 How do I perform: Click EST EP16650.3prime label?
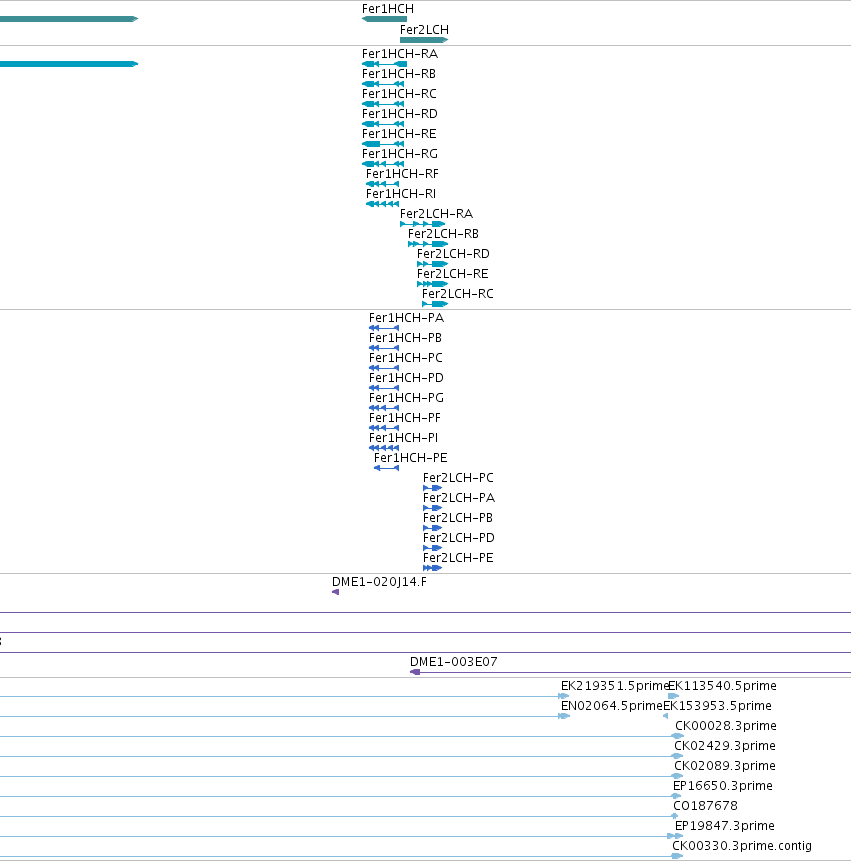pos(723,786)
